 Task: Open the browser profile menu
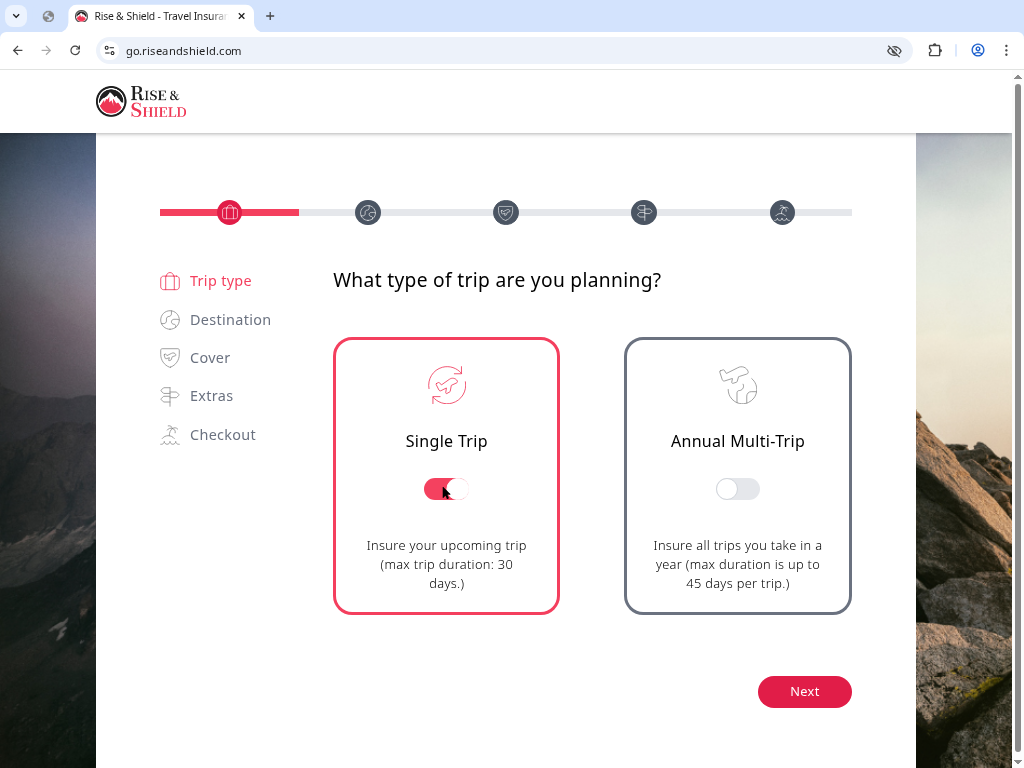(x=978, y=51)
